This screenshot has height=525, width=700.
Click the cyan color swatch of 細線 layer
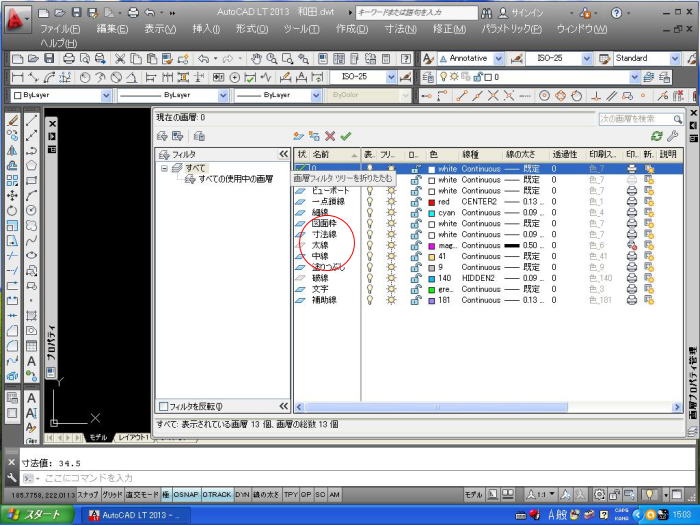(x=432, y=213)
